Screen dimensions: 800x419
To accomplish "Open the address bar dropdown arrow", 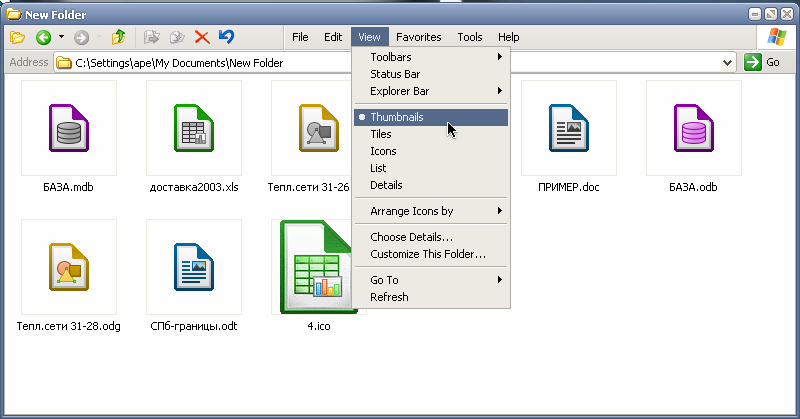I will pos(727,63).
